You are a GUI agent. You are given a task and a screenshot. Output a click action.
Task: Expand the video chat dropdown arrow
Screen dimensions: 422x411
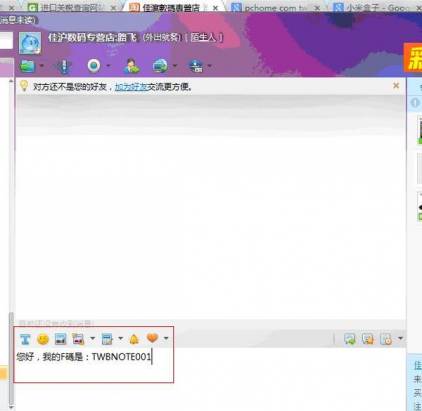(x=108, y=66)
